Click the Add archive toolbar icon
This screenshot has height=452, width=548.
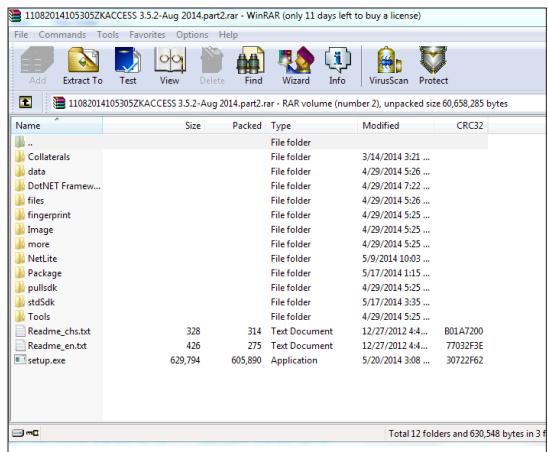(x=37, y=66)
